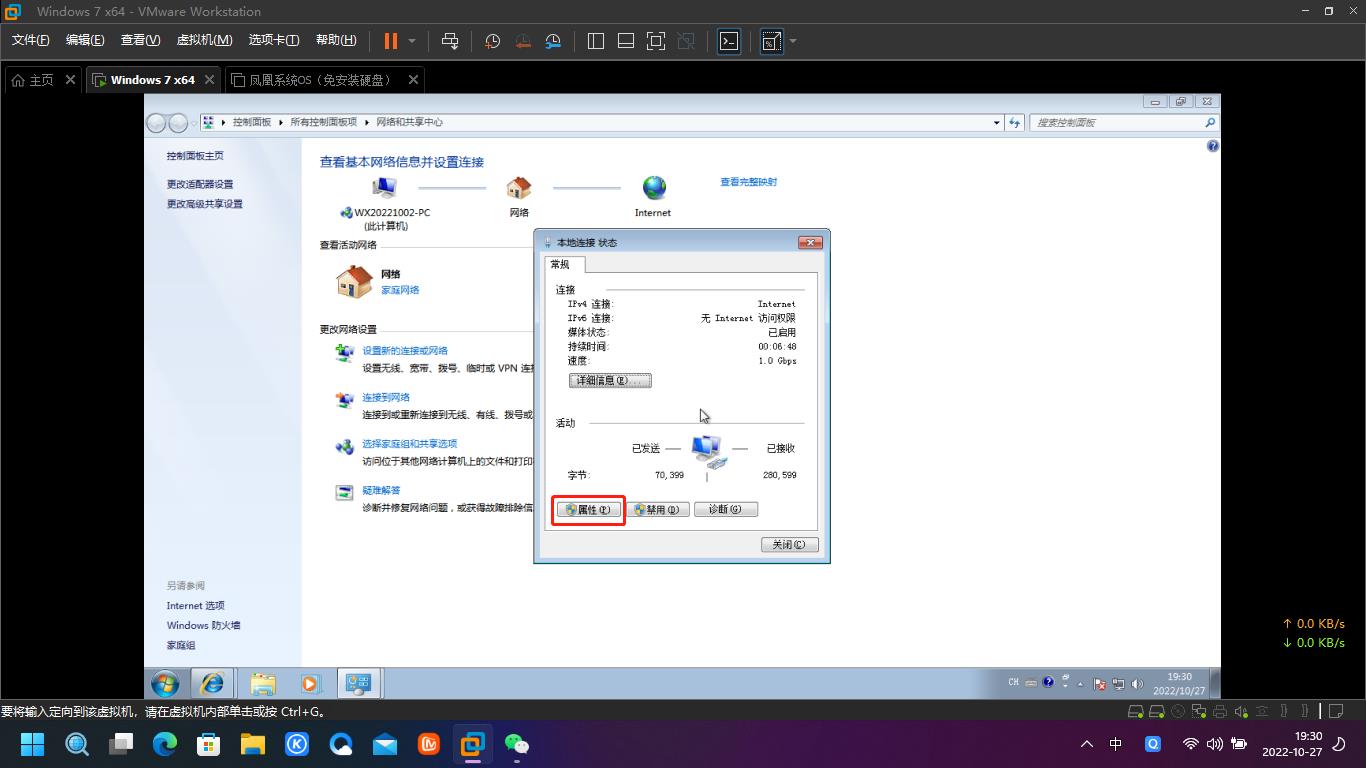This screenshot has width=1366, height=768.
Task: Toggle the library sidebar icon
Action: [595, 41]
